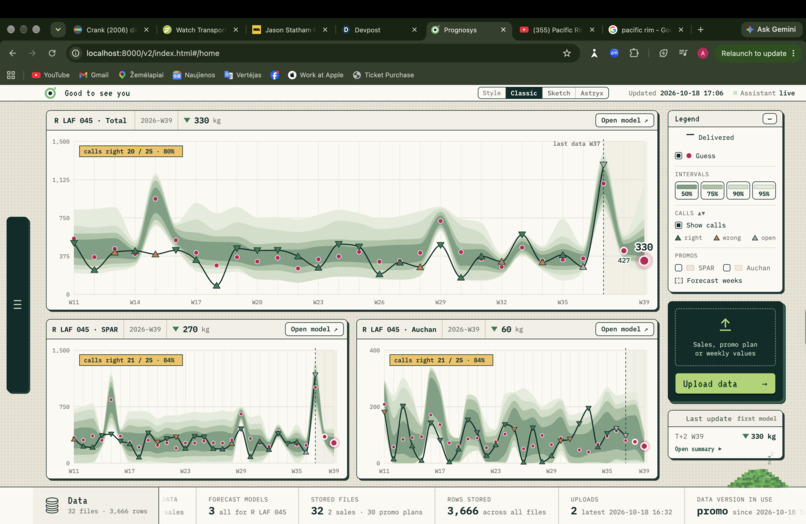The height and width of the screenshot is (524, 806).
Task: Switch to the Jason Statham browser tab
Action: 290,30
